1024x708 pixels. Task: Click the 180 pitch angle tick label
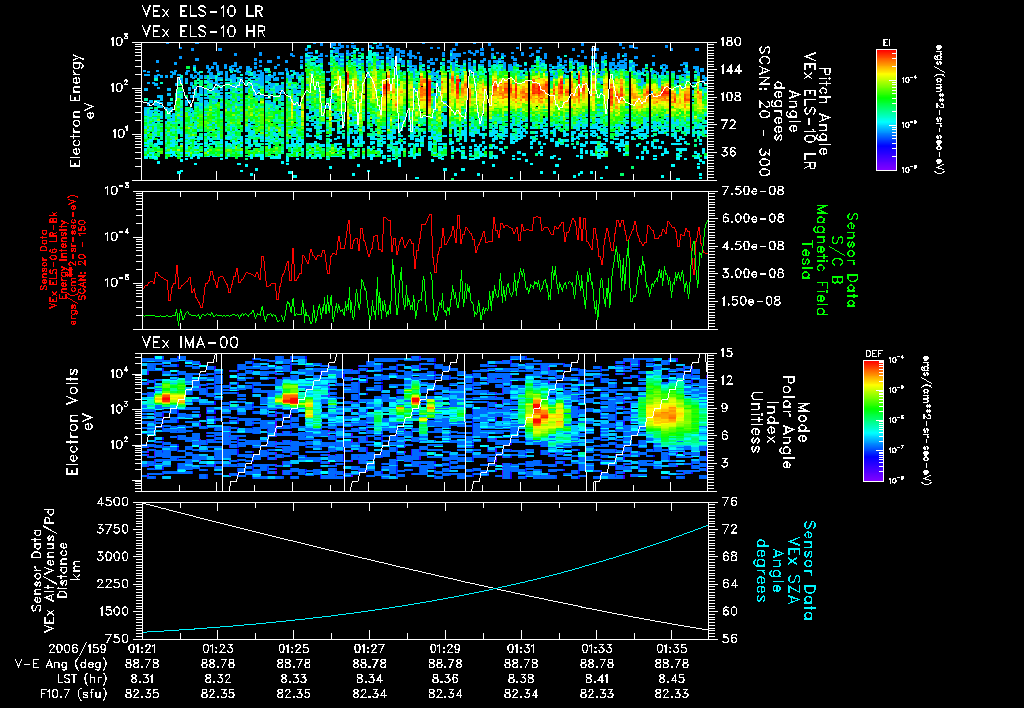point(731,42)
